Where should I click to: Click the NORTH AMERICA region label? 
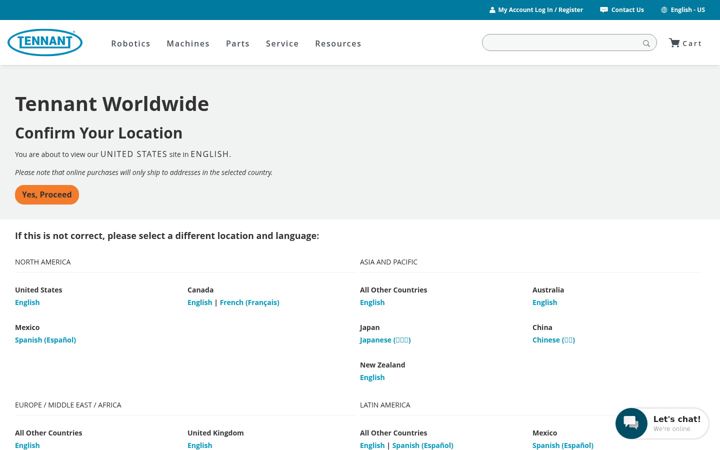point(43,262)
